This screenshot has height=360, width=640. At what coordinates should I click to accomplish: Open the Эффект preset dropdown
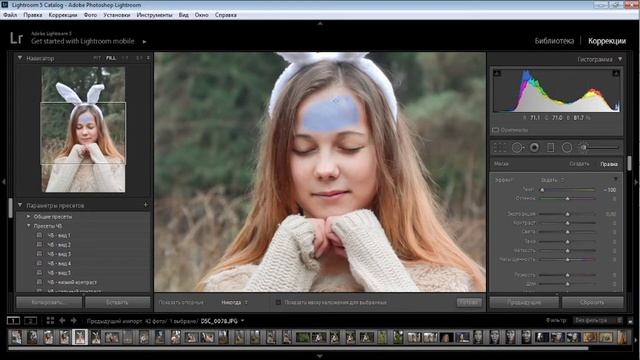pyautogui.click(x=553, y=180)
